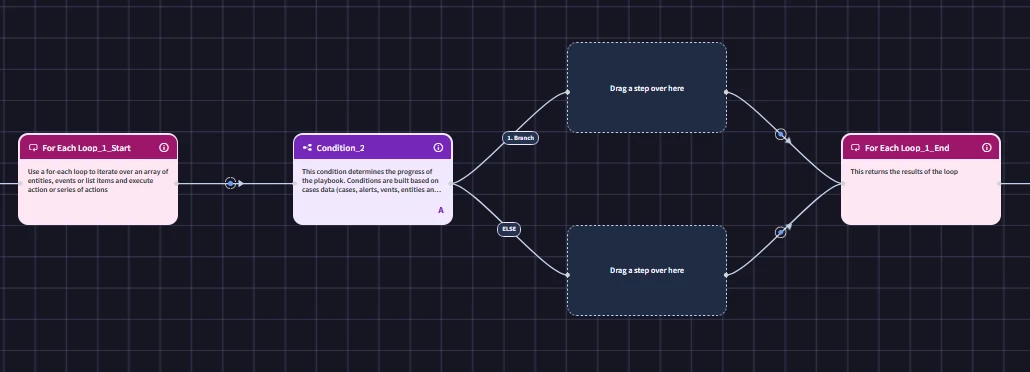The image size is (1030, 372).
Task: Select the Condition_2 node title
Action: (x=340, y=148)
